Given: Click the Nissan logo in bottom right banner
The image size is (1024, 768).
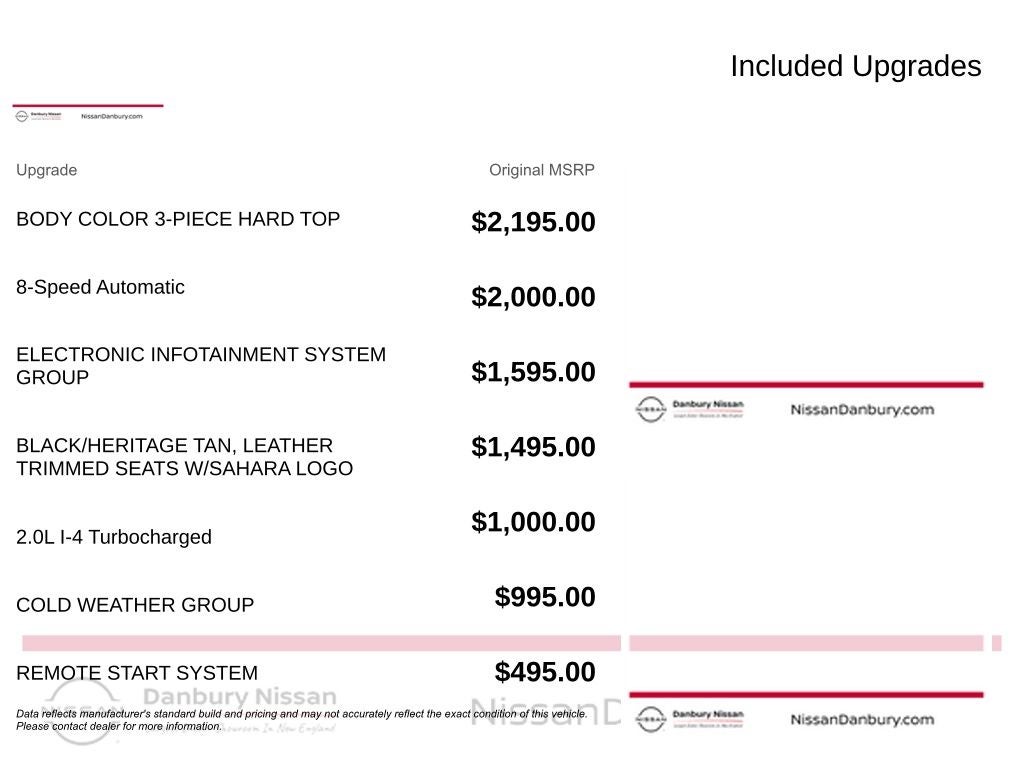Looking at the screenshot, I should (x=650, y=720).
